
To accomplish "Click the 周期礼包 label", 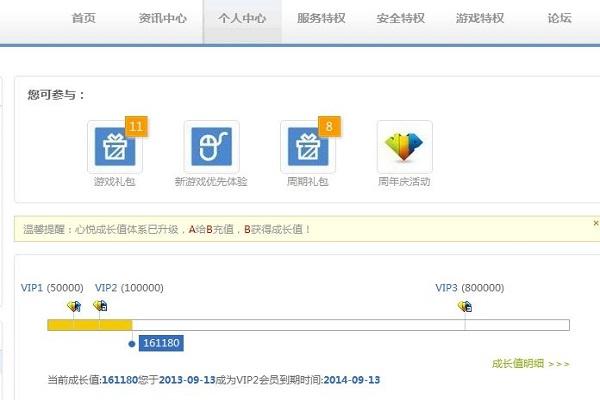I will pyautogui.click(x=308, y=181).
